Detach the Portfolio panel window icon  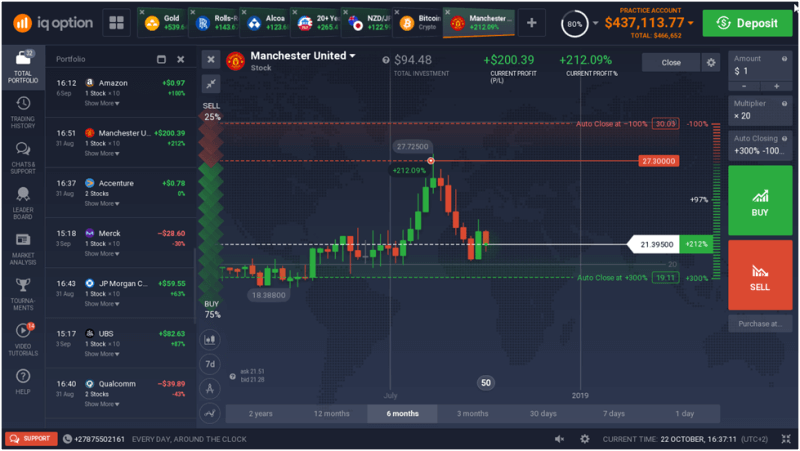pos(161,59)
